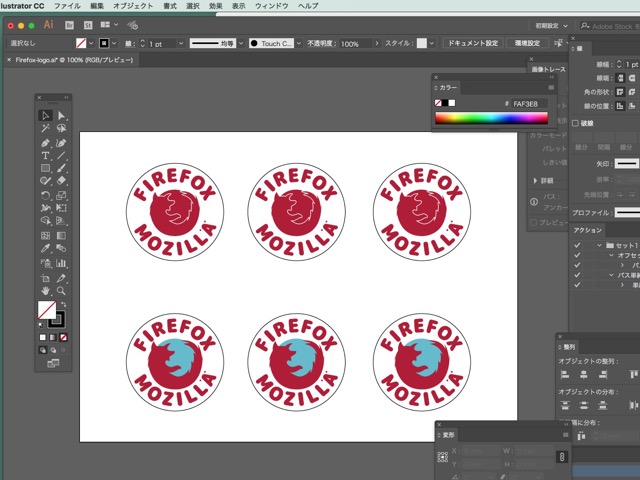Pick the Paintbrush tool
The width and height of the screenshot is (640, 480).
[x=61, y=168]
